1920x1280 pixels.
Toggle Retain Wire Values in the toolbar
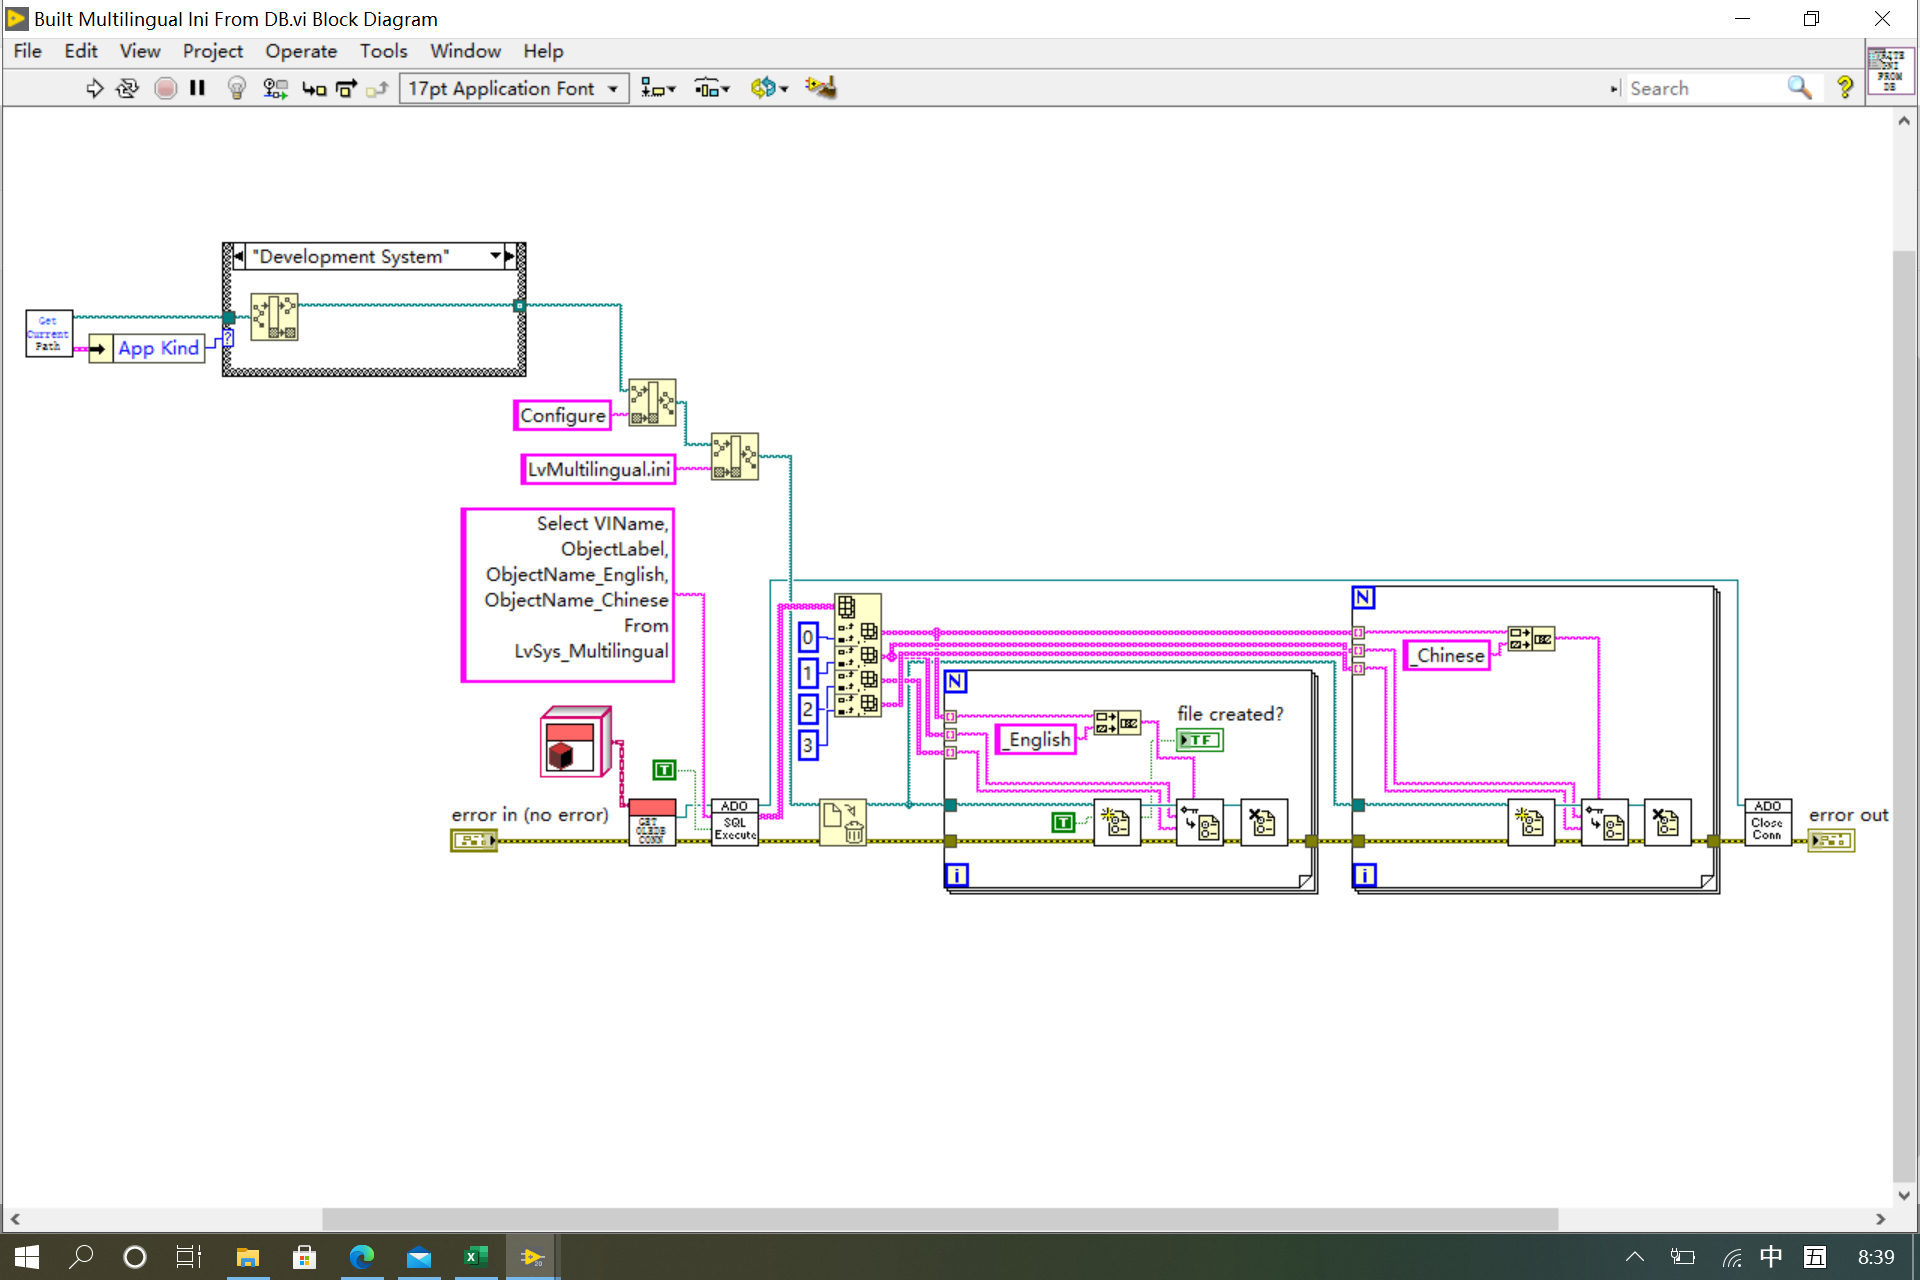point(276,88)
